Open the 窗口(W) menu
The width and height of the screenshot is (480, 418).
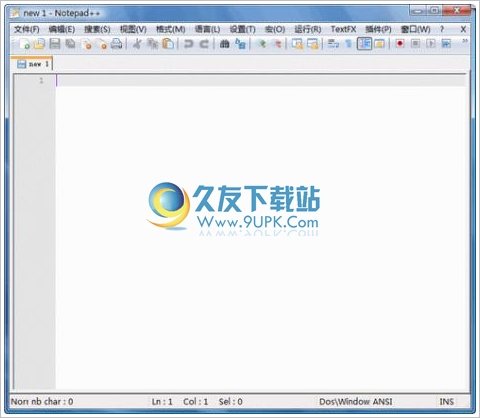[416, 29]
